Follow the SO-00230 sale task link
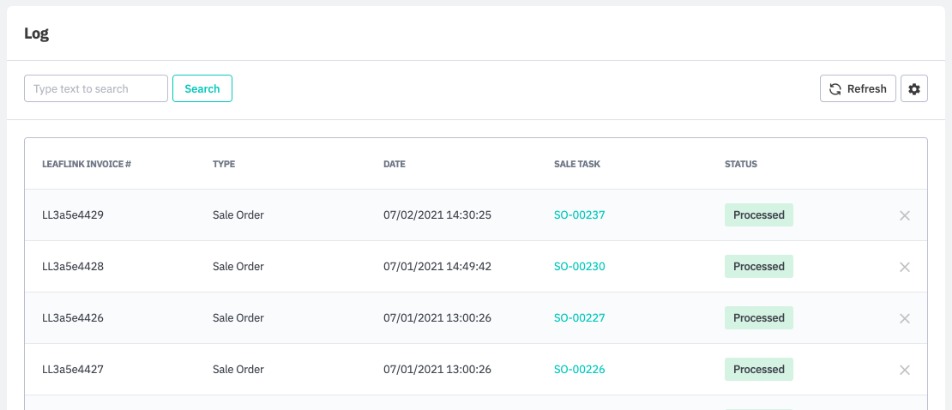This screenshot has height=410, width=952. click(579, 267)
